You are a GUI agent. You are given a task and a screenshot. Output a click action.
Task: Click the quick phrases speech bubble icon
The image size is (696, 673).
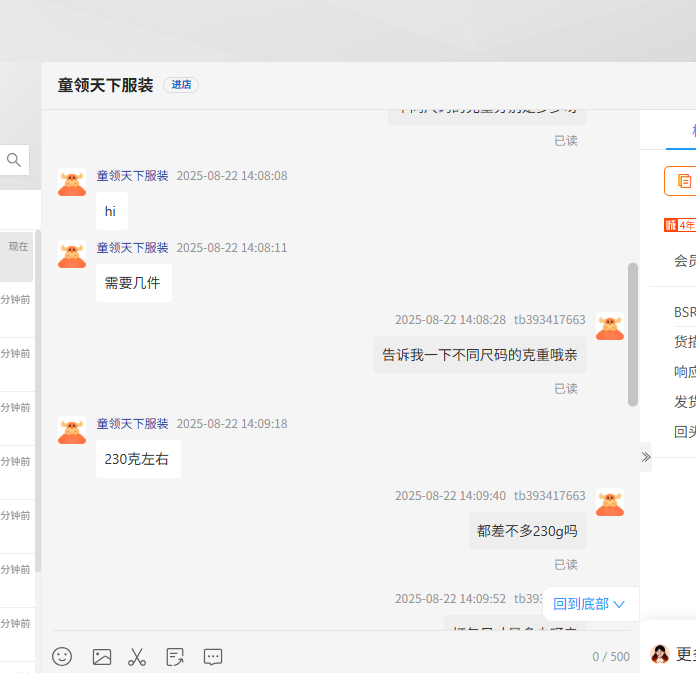213,657
